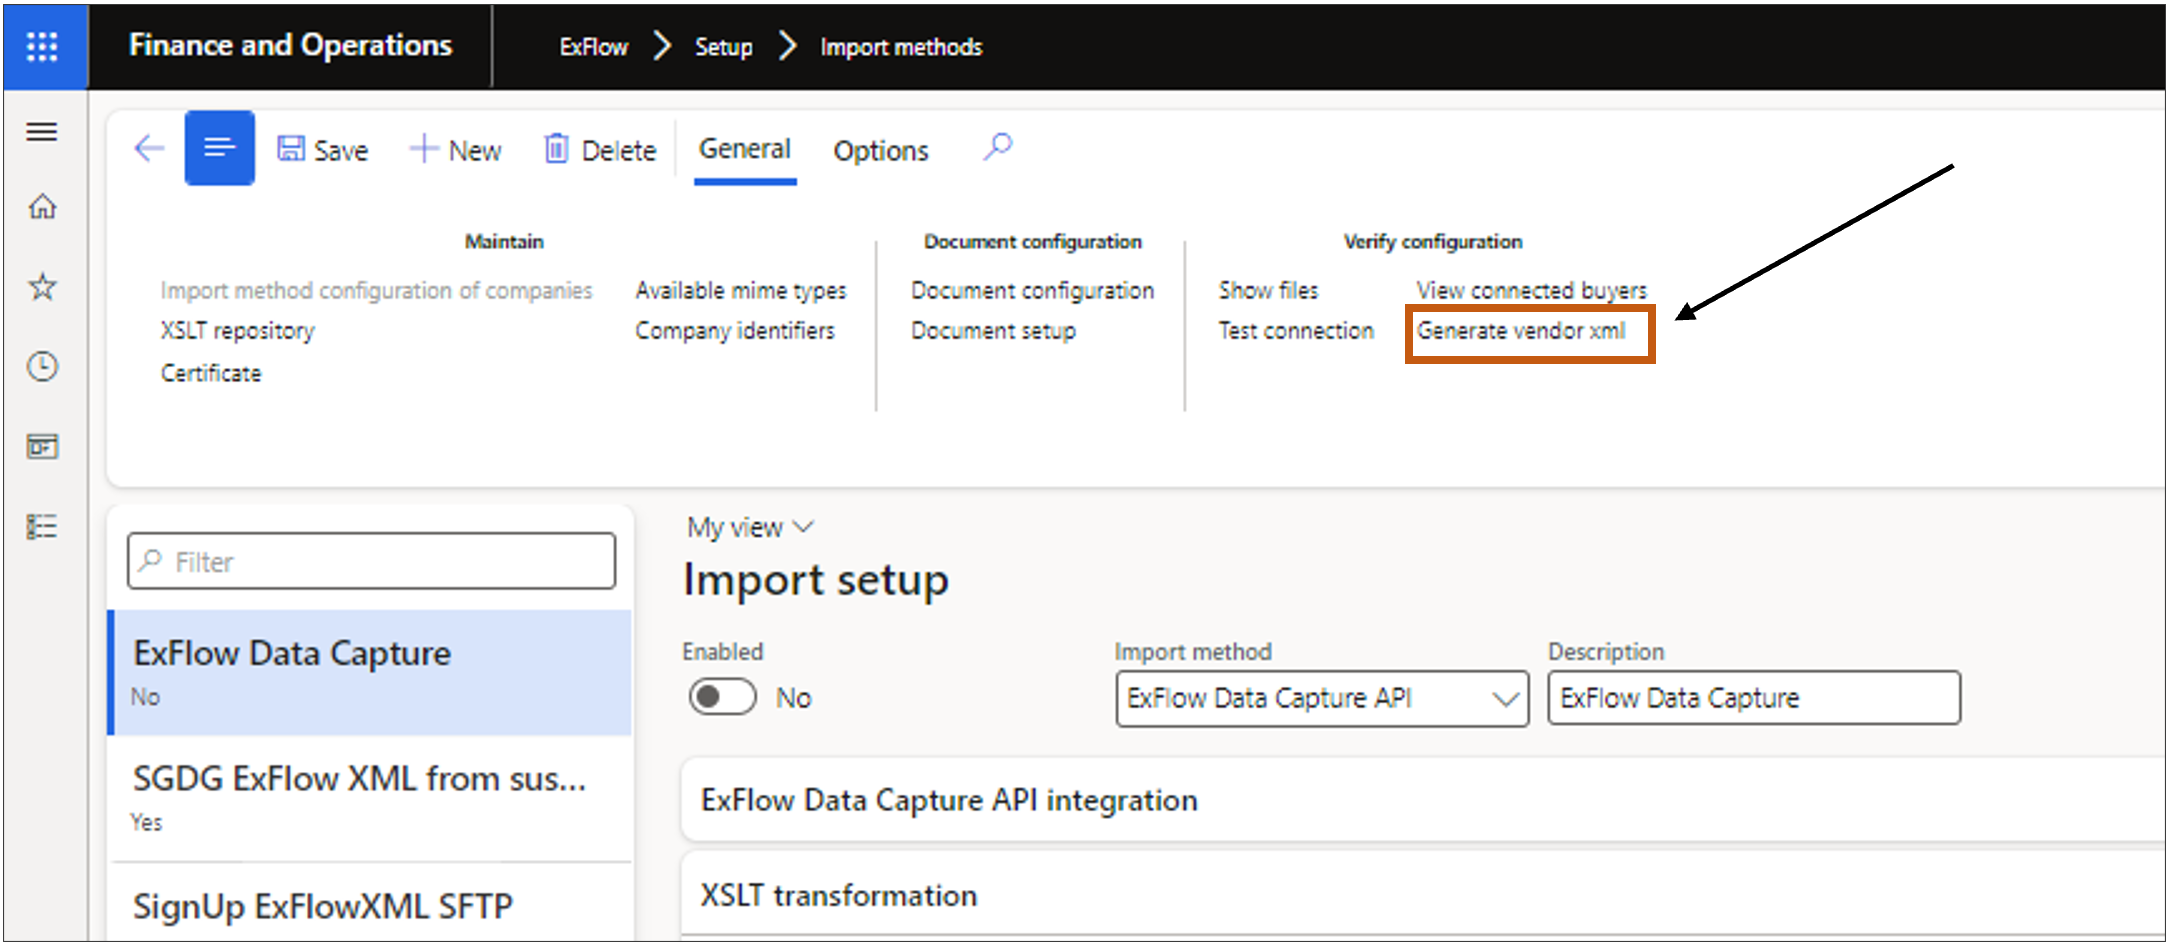Screen dimensions: 2171x949
Task: Toggle the Enabled switch
Action: click(x=722, y=697)
